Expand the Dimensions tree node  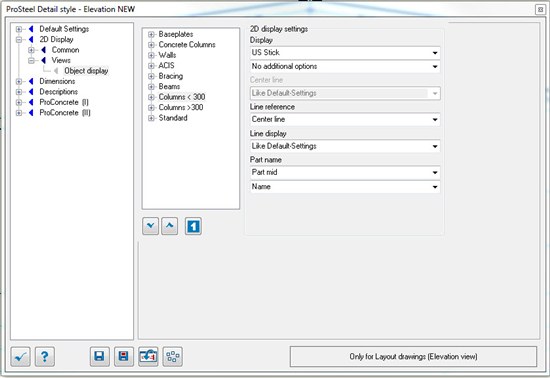pos(19,82)
